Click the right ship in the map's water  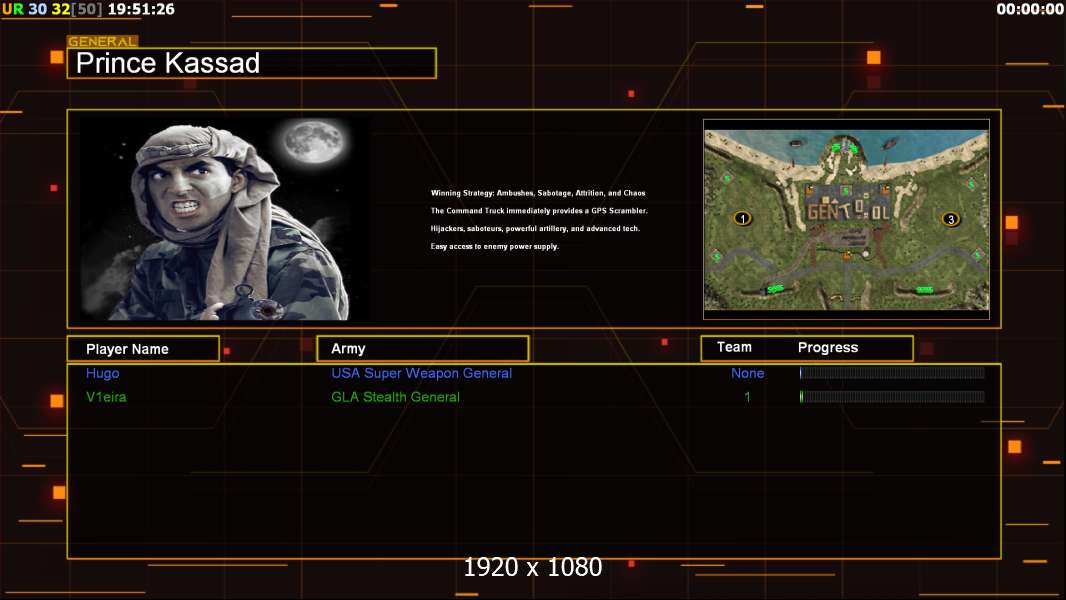coord(890,143)
